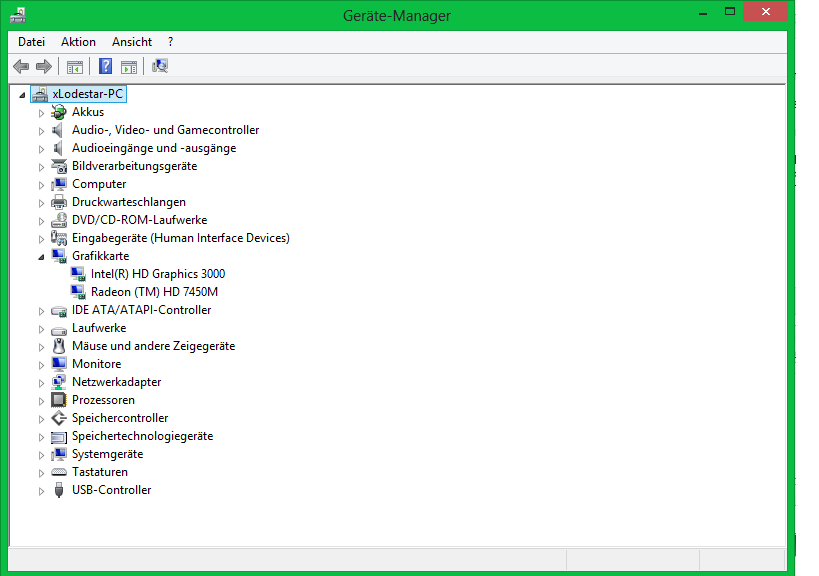Close the Geräte-Manager window
819x576 pixels.
coord(765,11)
